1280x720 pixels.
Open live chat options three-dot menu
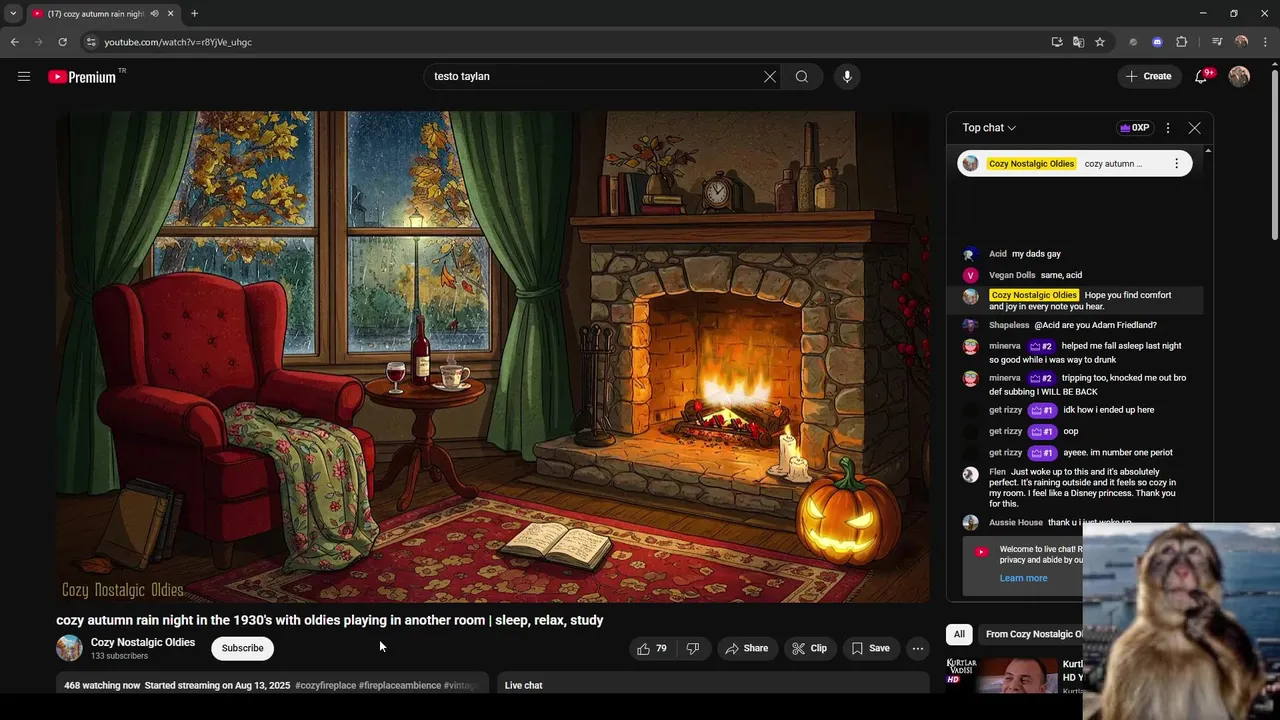pos(1167,128)
